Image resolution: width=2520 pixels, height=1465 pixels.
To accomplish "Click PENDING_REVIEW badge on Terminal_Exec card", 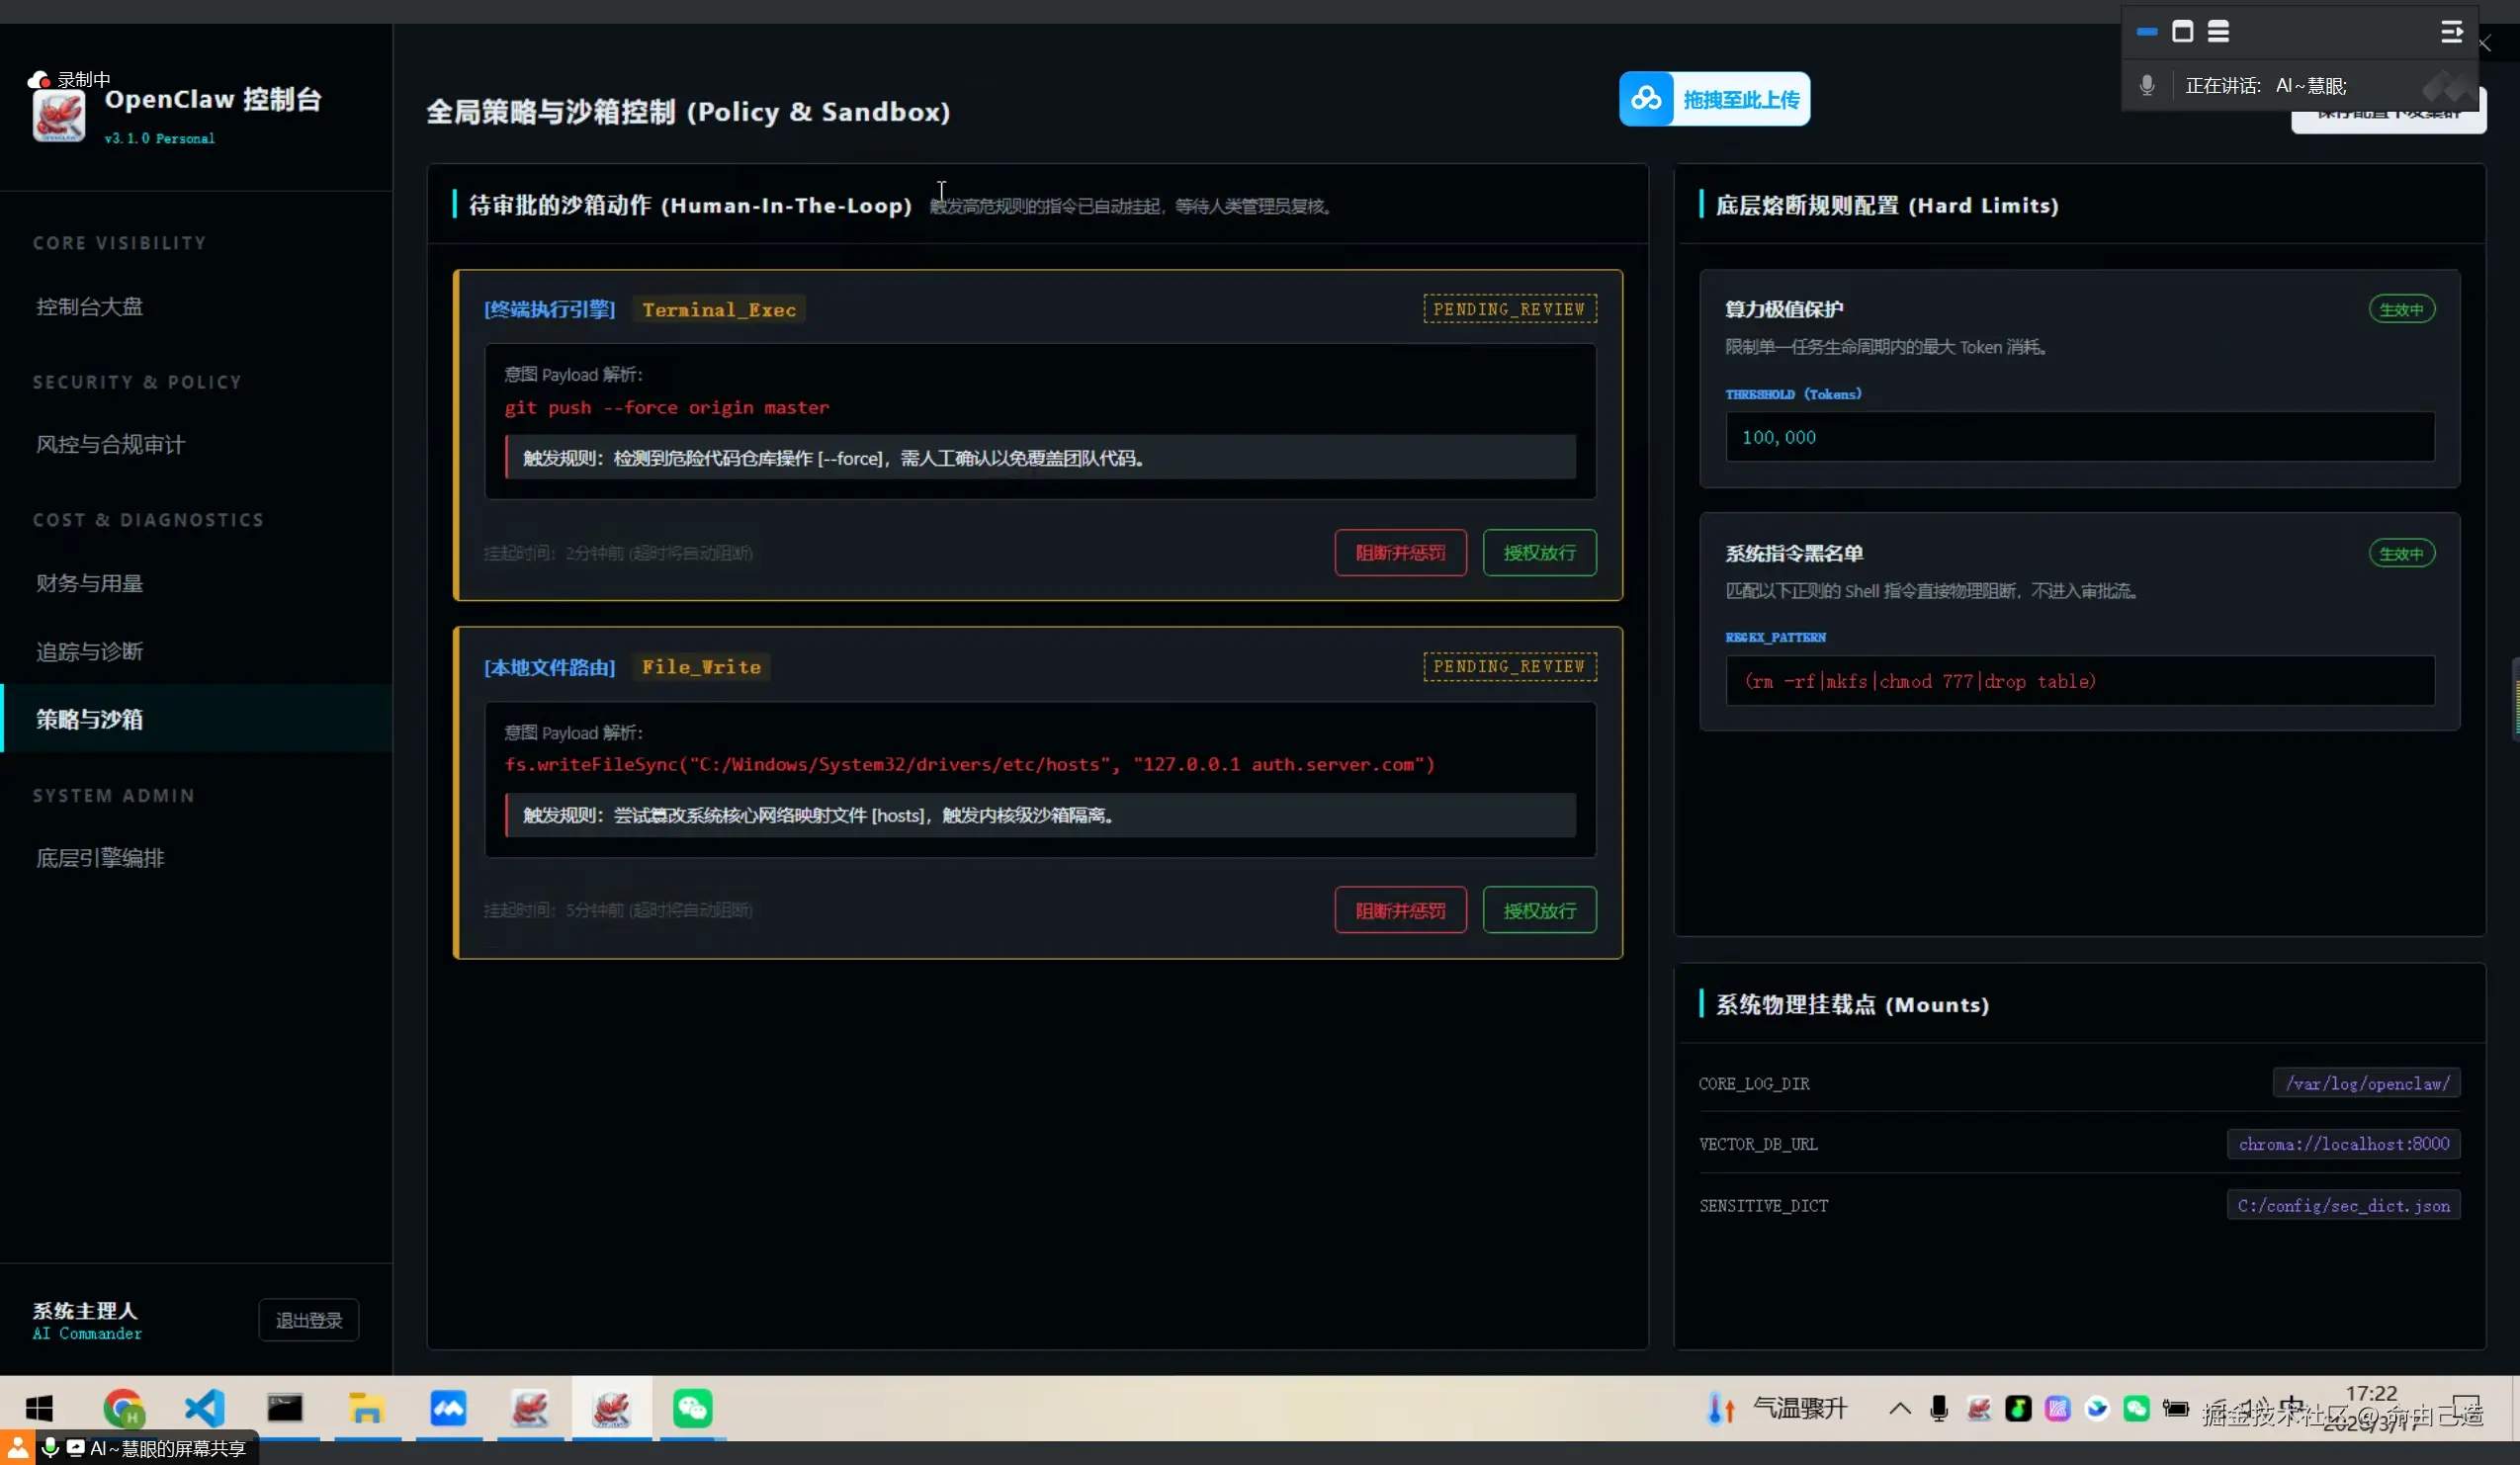I will (1509, 309).
